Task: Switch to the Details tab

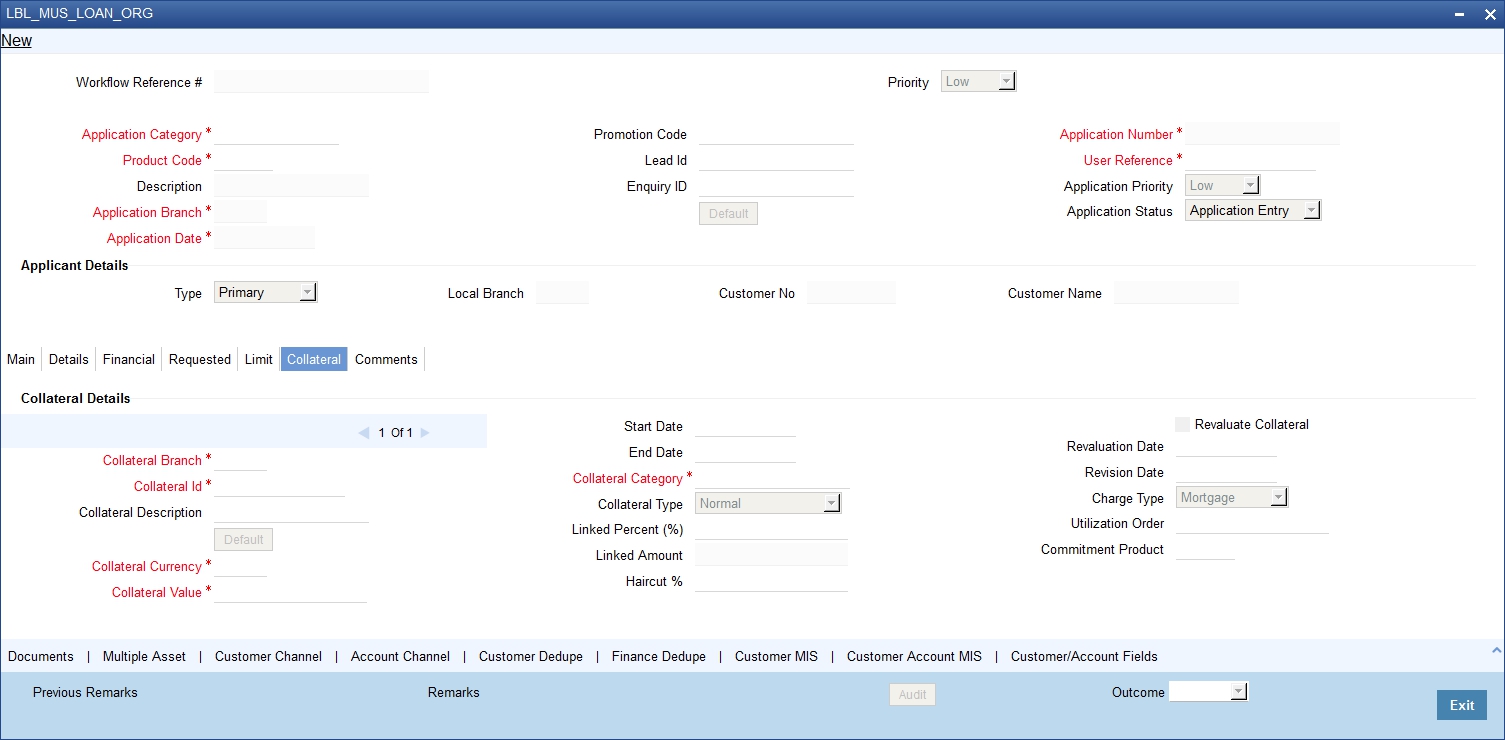Action: tap(69, 359)
